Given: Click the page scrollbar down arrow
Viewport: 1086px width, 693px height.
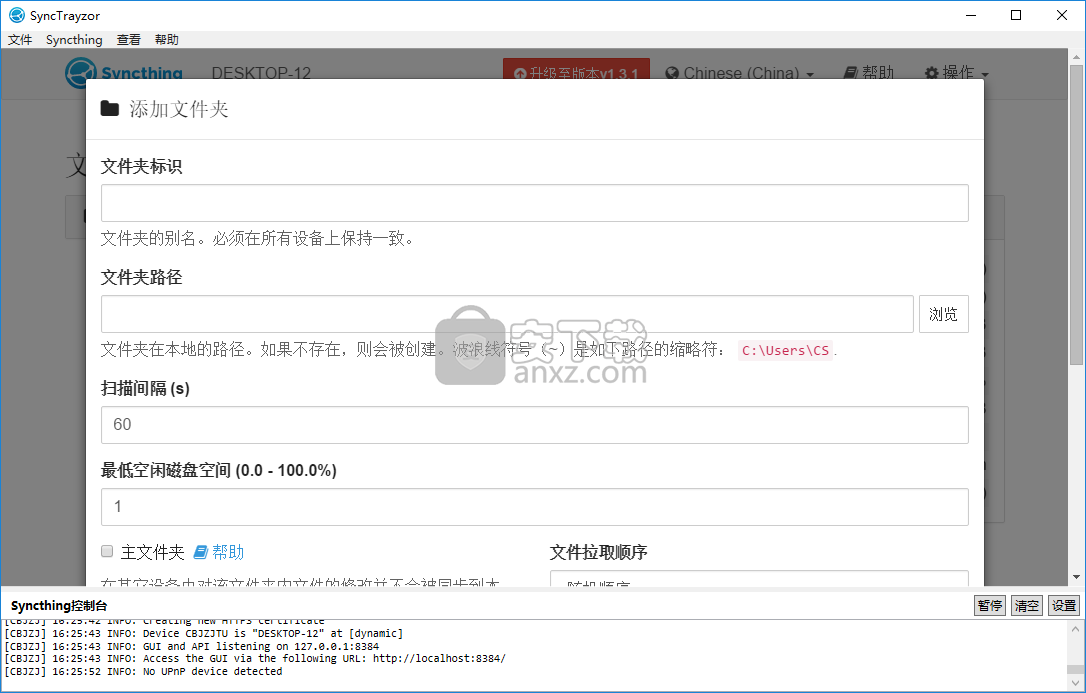Looking at the screenshot, I should tap(1076, 577).
